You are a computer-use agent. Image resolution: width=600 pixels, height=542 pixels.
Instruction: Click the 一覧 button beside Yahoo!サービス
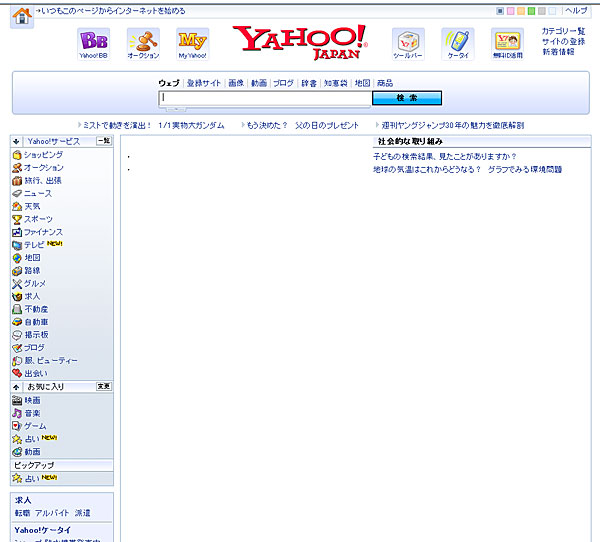click(104, 141)
